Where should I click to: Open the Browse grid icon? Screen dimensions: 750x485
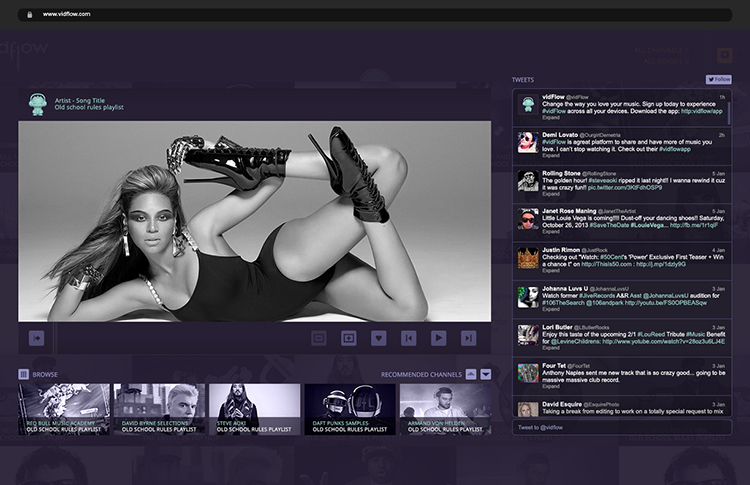click(23, 374)
